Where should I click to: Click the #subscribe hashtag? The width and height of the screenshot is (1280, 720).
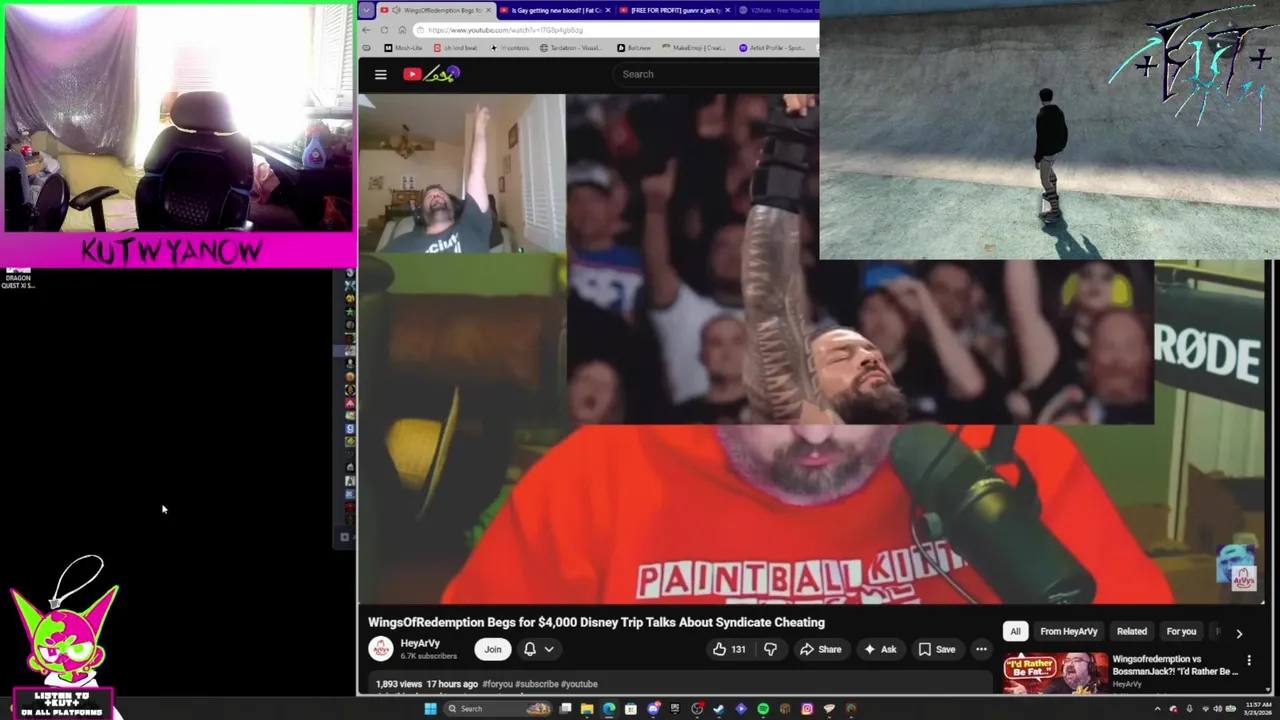click(537, 684)
